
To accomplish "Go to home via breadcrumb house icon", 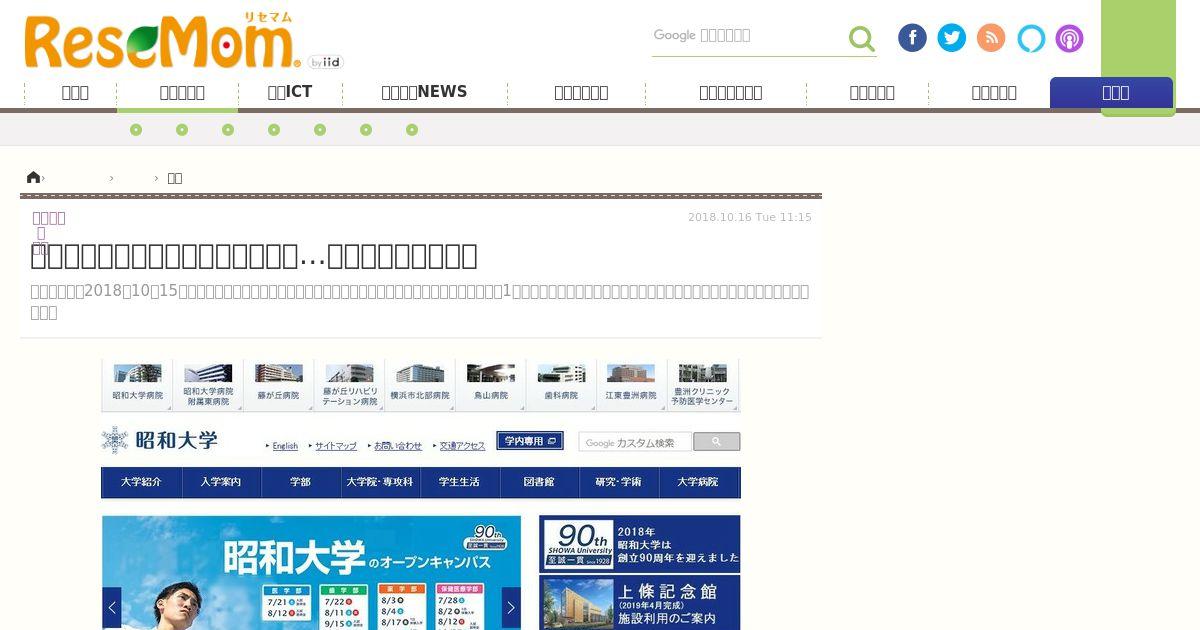I will tap(33, 177).
